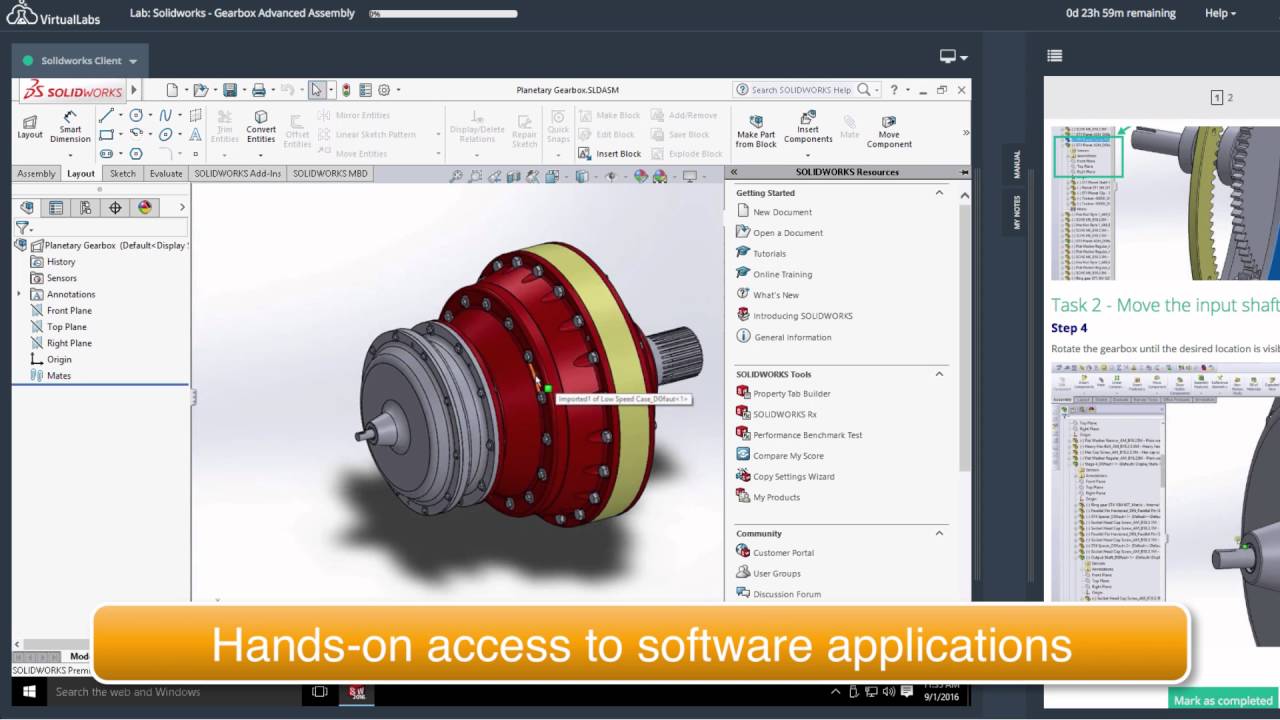Expand the Annotations tree node
Viewport: 1280px width, 720px height.
tap(19, 294)
